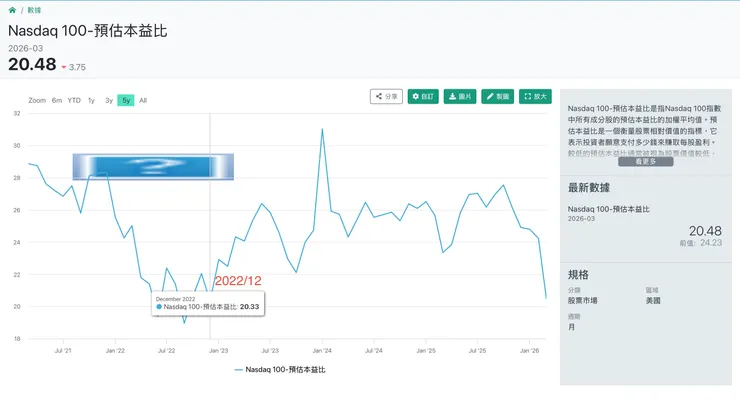The width and height of the screenshot is (740, 412).
Task: Click the Jan '24 x-axis label
Action: (322, 351)
